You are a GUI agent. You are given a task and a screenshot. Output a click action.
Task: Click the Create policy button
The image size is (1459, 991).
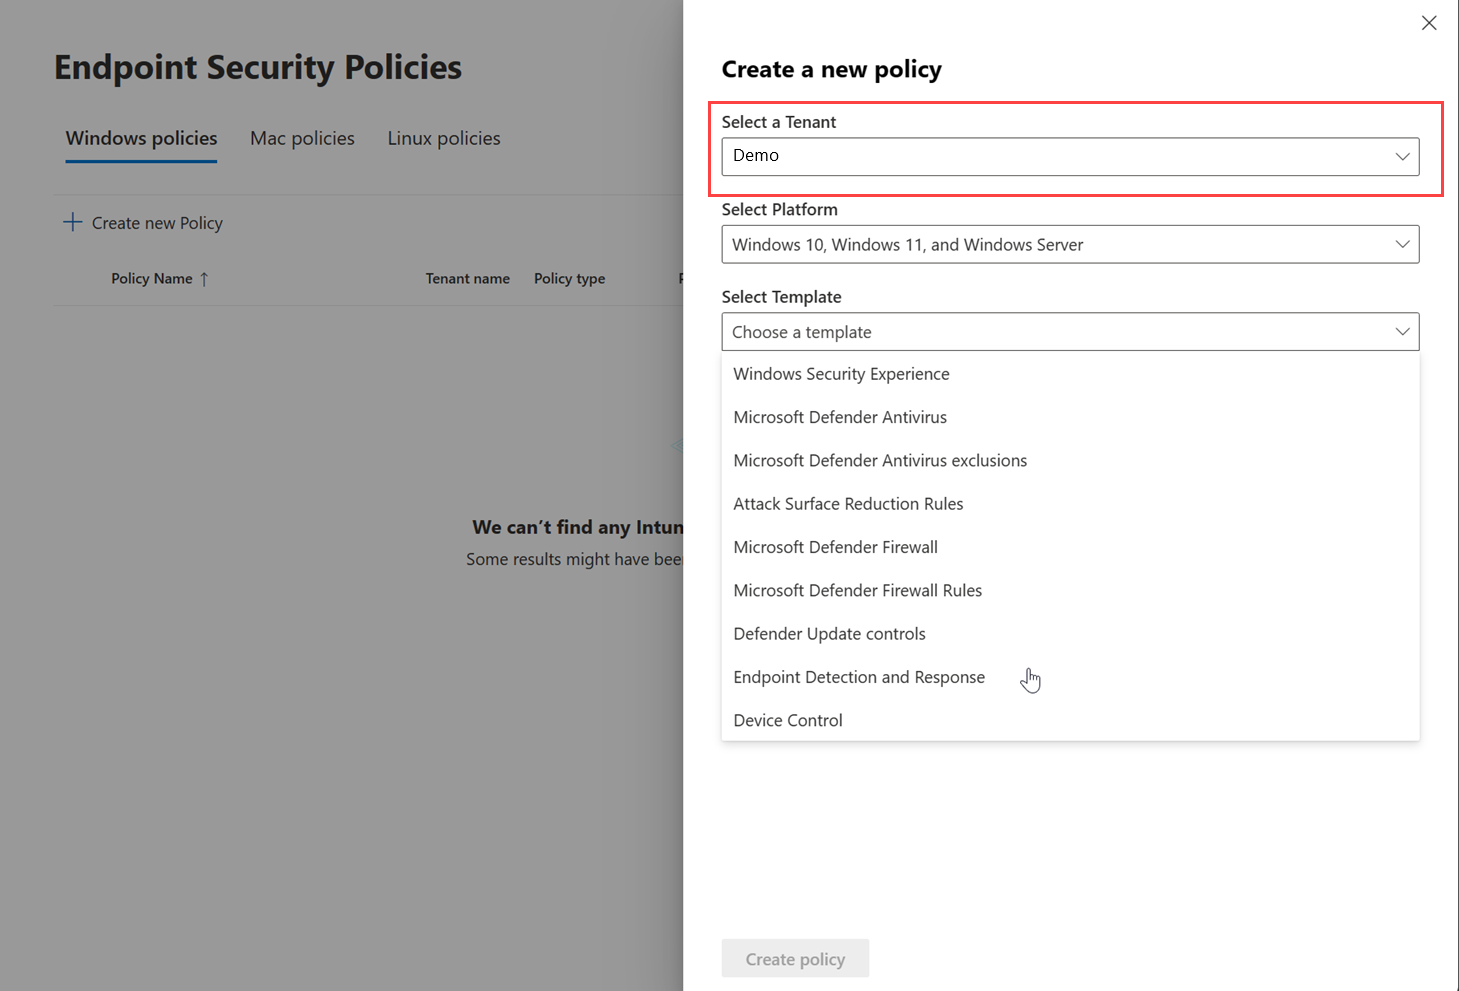[x=795, y=959]
